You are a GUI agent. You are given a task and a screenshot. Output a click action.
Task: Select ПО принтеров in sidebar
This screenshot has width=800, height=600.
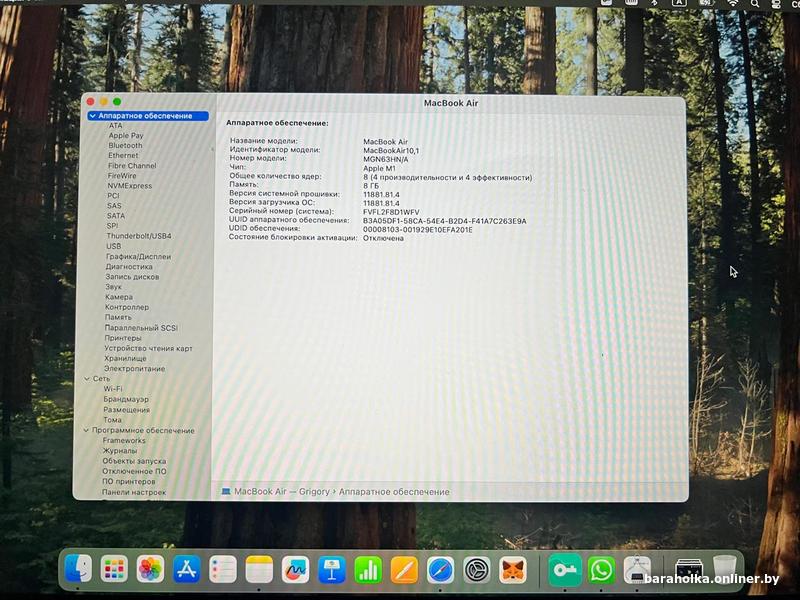(x=129, y=482)
